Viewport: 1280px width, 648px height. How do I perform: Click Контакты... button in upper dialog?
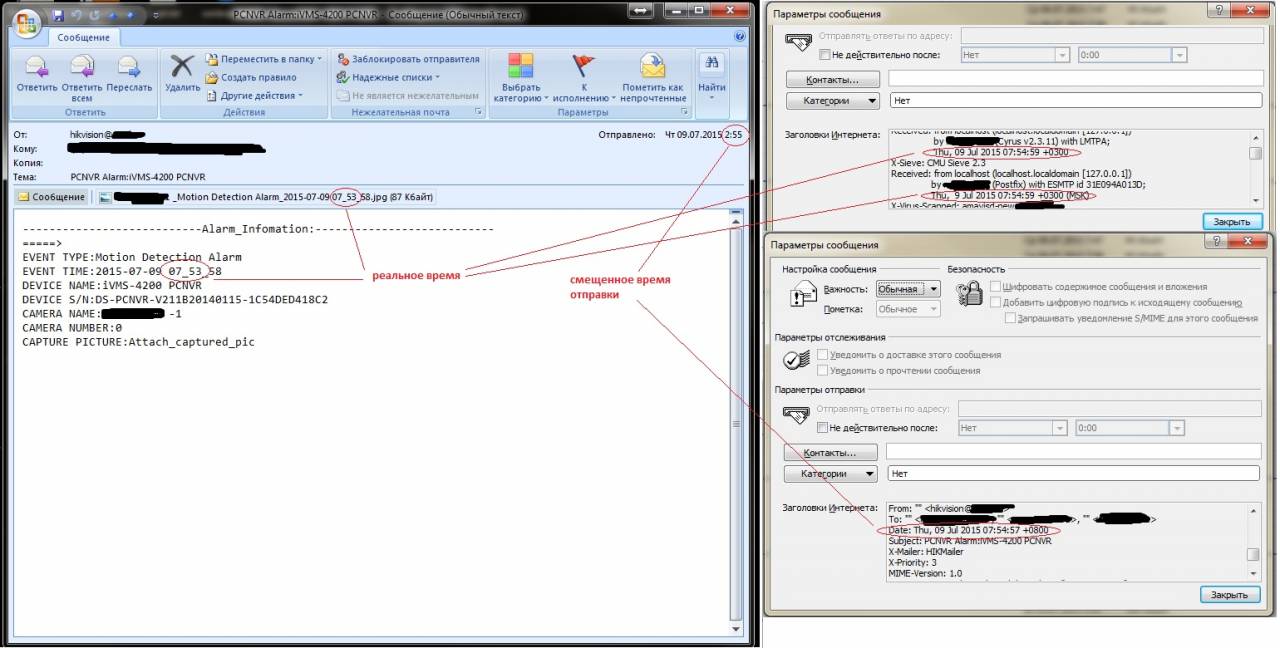point(833,79)
